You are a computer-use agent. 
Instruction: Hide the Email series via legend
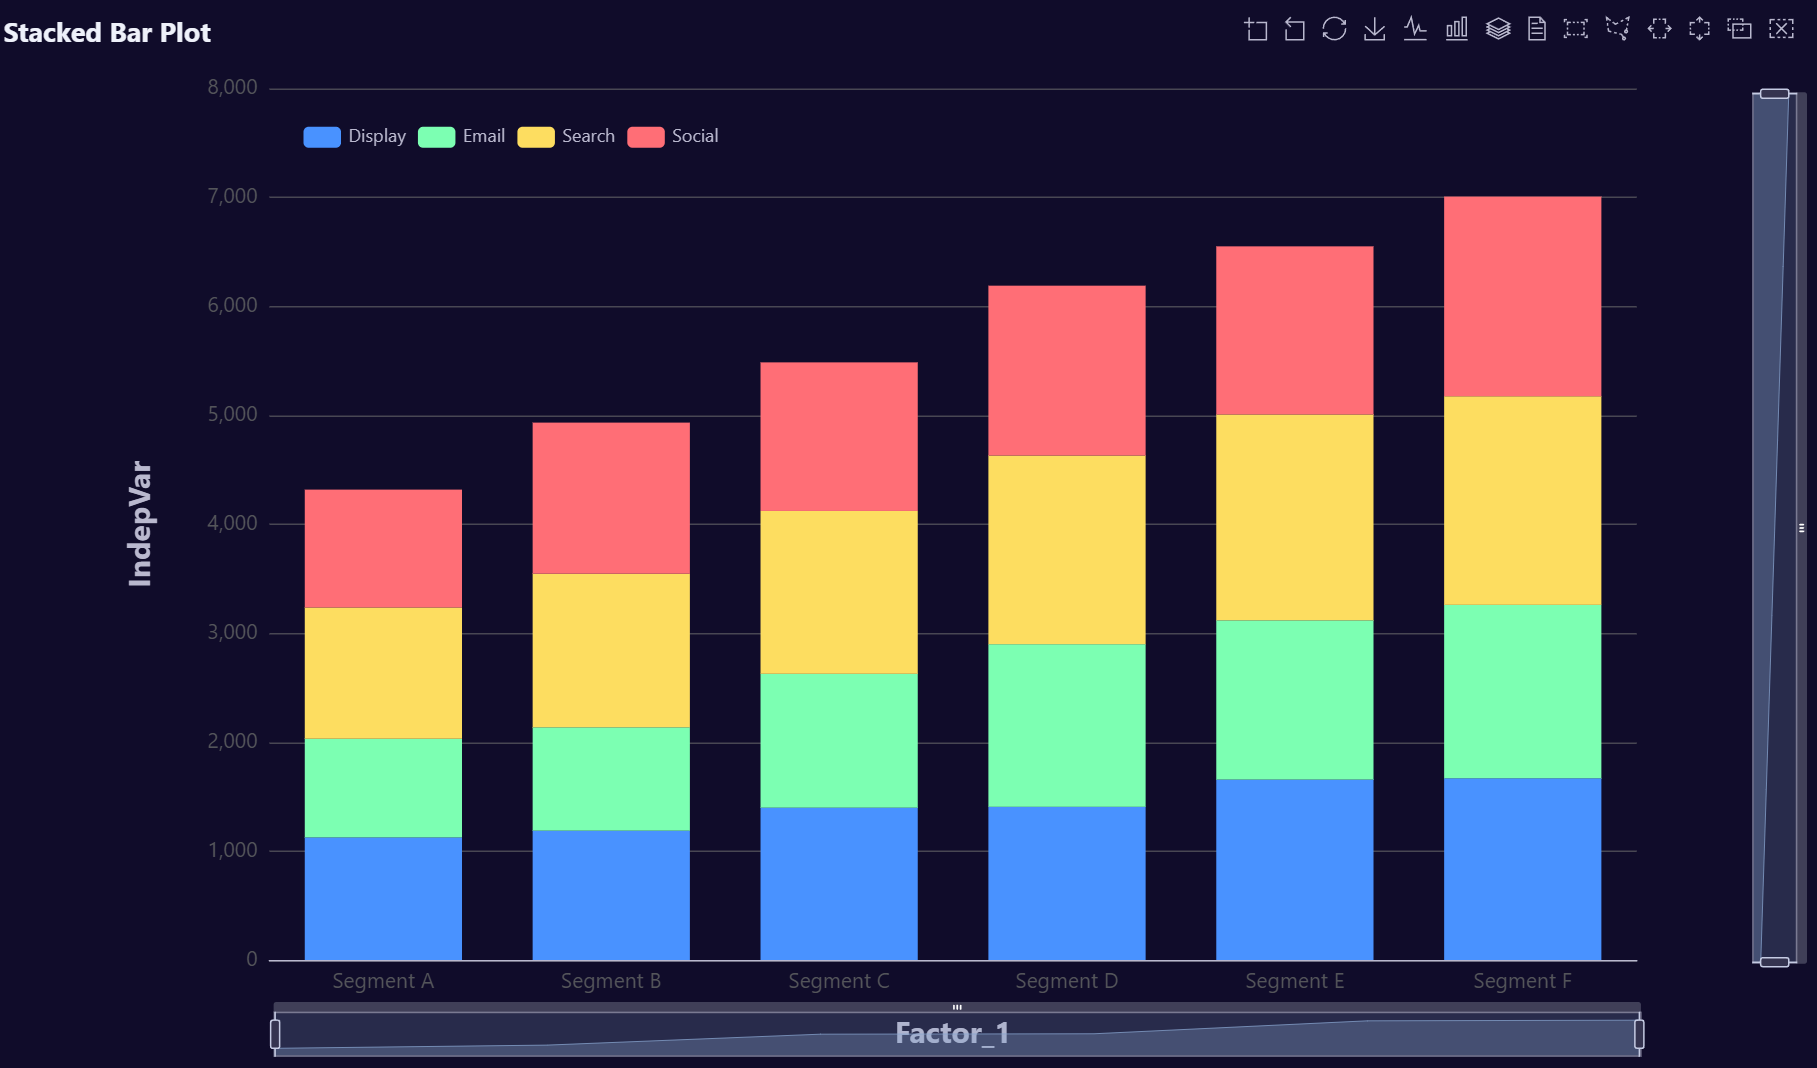click(x=462, y=137)
